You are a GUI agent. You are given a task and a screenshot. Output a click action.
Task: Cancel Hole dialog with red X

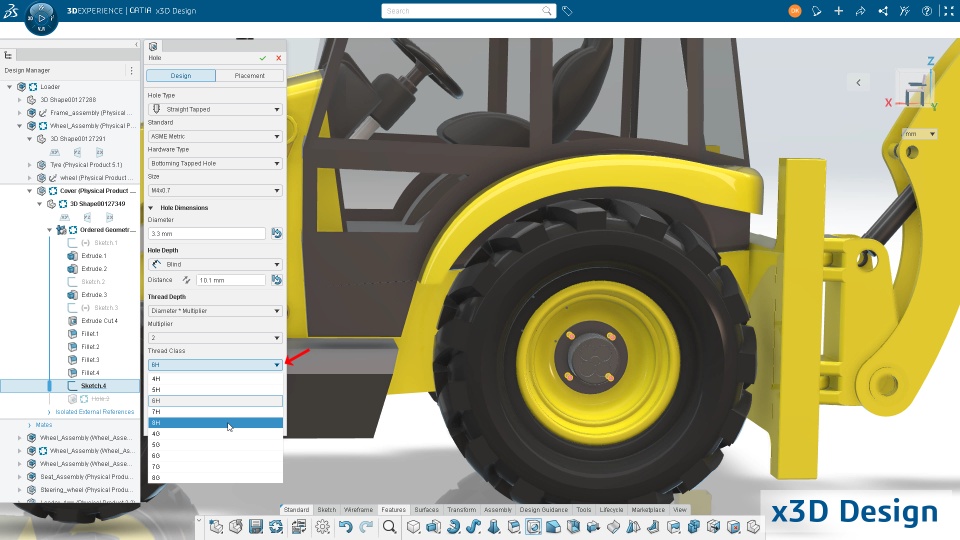pos(279,58)
